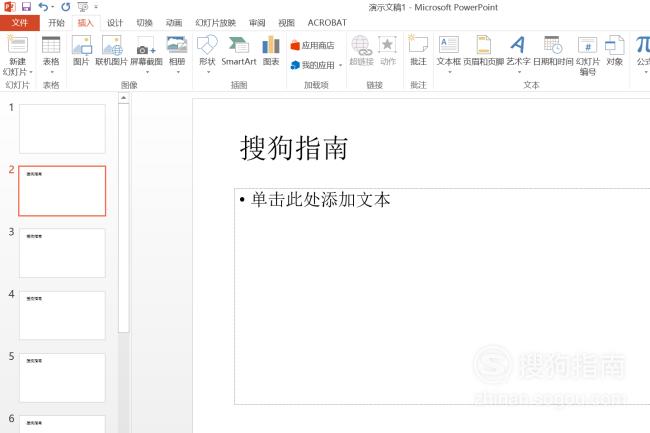Screen dimensions: 650x433
Task: Select slide 4 thumbnail
Action: [62, 315]
